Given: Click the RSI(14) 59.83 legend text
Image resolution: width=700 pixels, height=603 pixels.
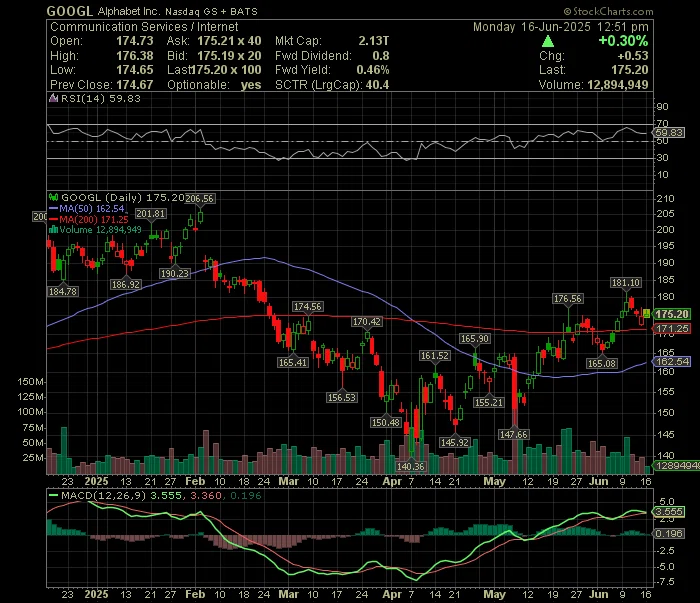Looking at the screenshot, I should (x=100, y=98).
